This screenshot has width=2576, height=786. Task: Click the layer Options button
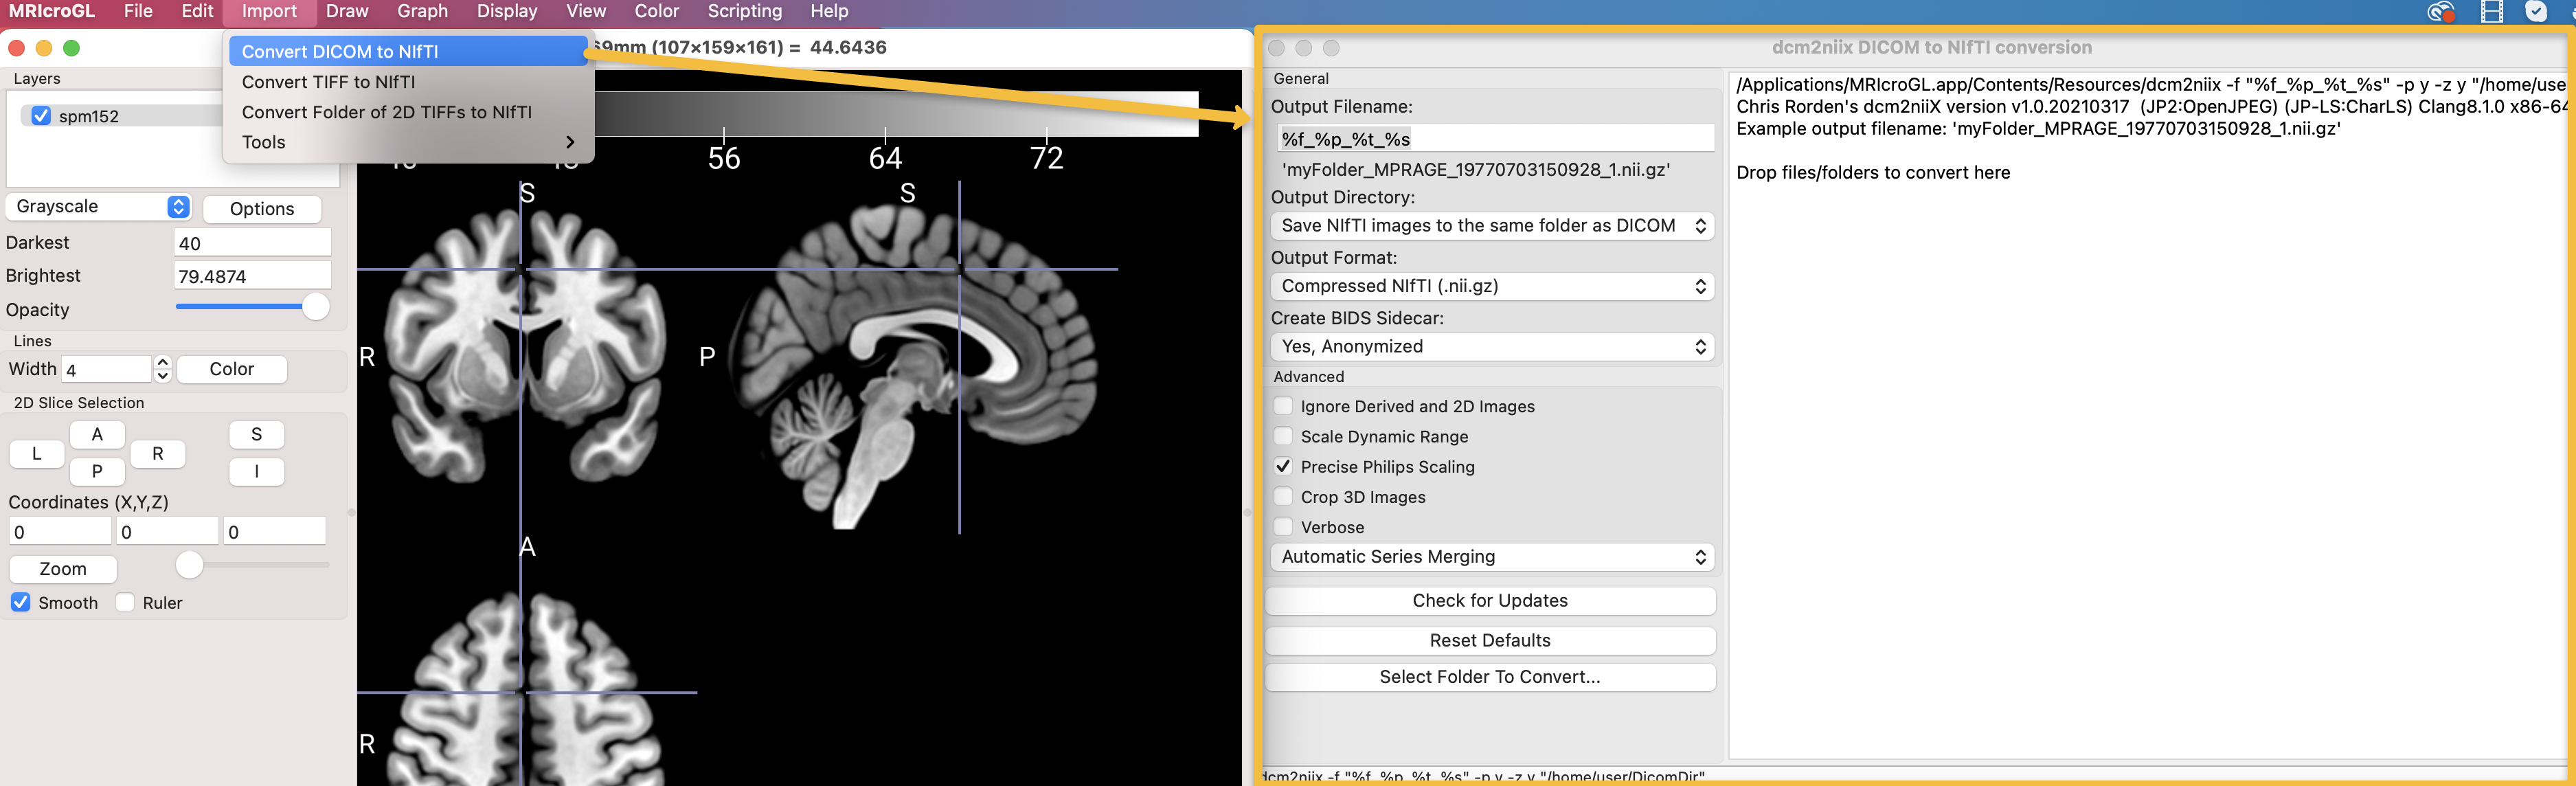[x=262, y=208]
